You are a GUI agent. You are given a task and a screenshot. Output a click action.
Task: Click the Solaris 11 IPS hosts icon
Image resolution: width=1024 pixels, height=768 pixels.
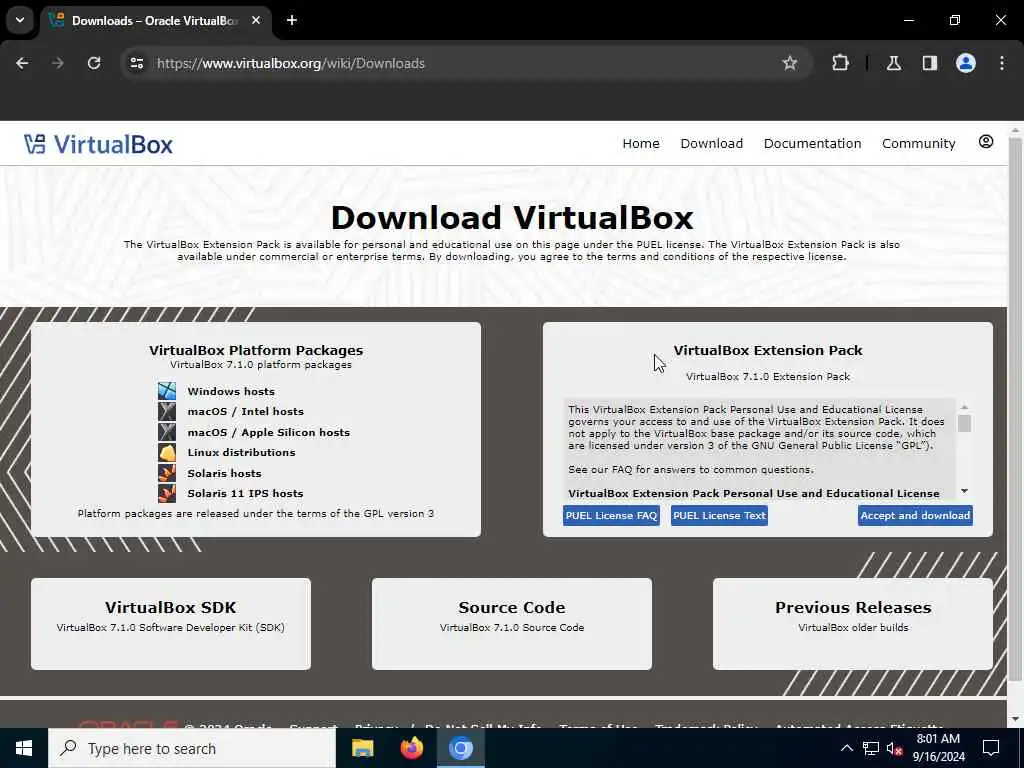tap(167, 493)
